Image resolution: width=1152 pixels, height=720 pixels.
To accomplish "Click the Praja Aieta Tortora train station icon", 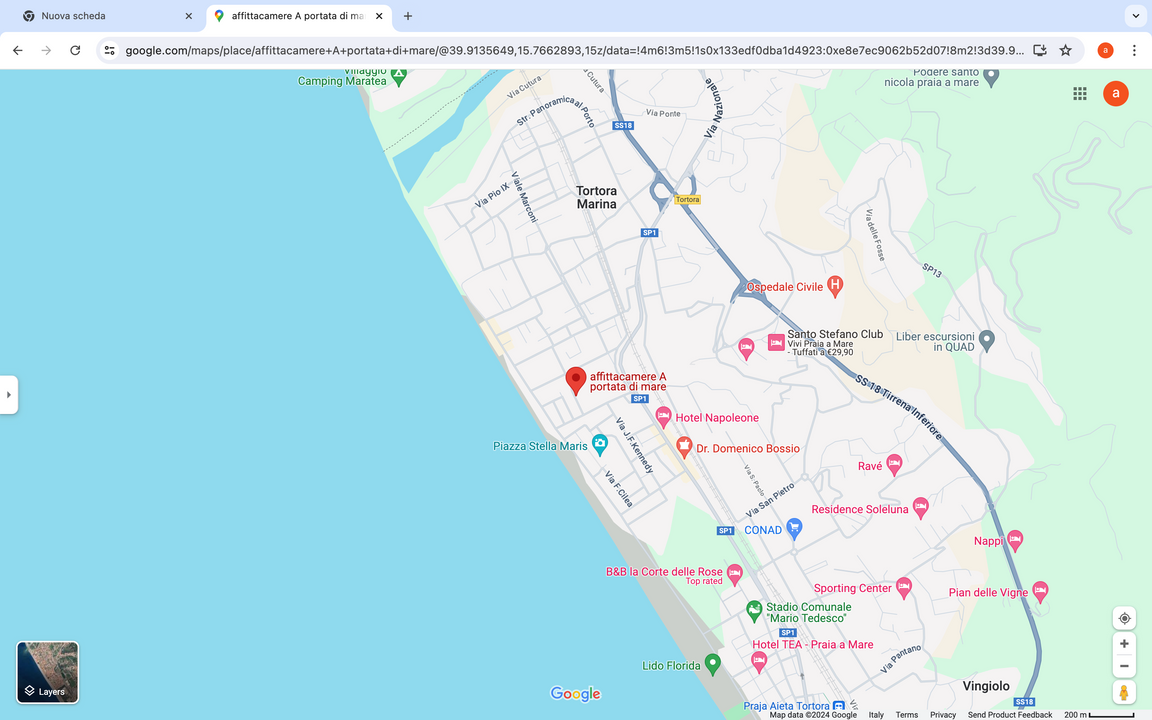I will coord(838,707).
